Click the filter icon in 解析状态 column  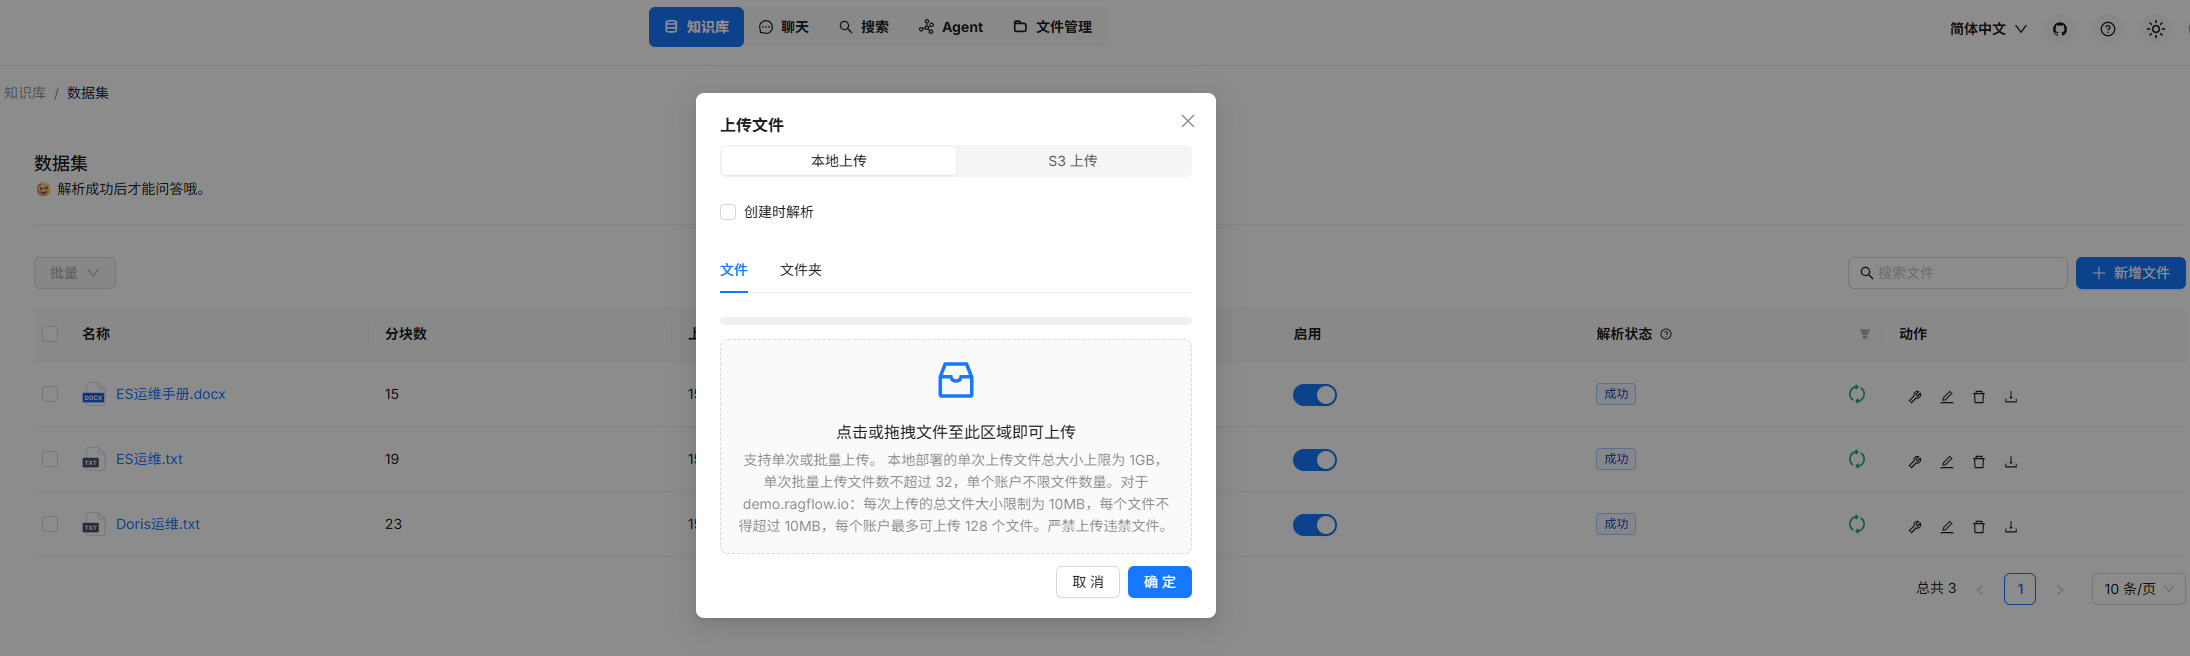click(1865, 334)
